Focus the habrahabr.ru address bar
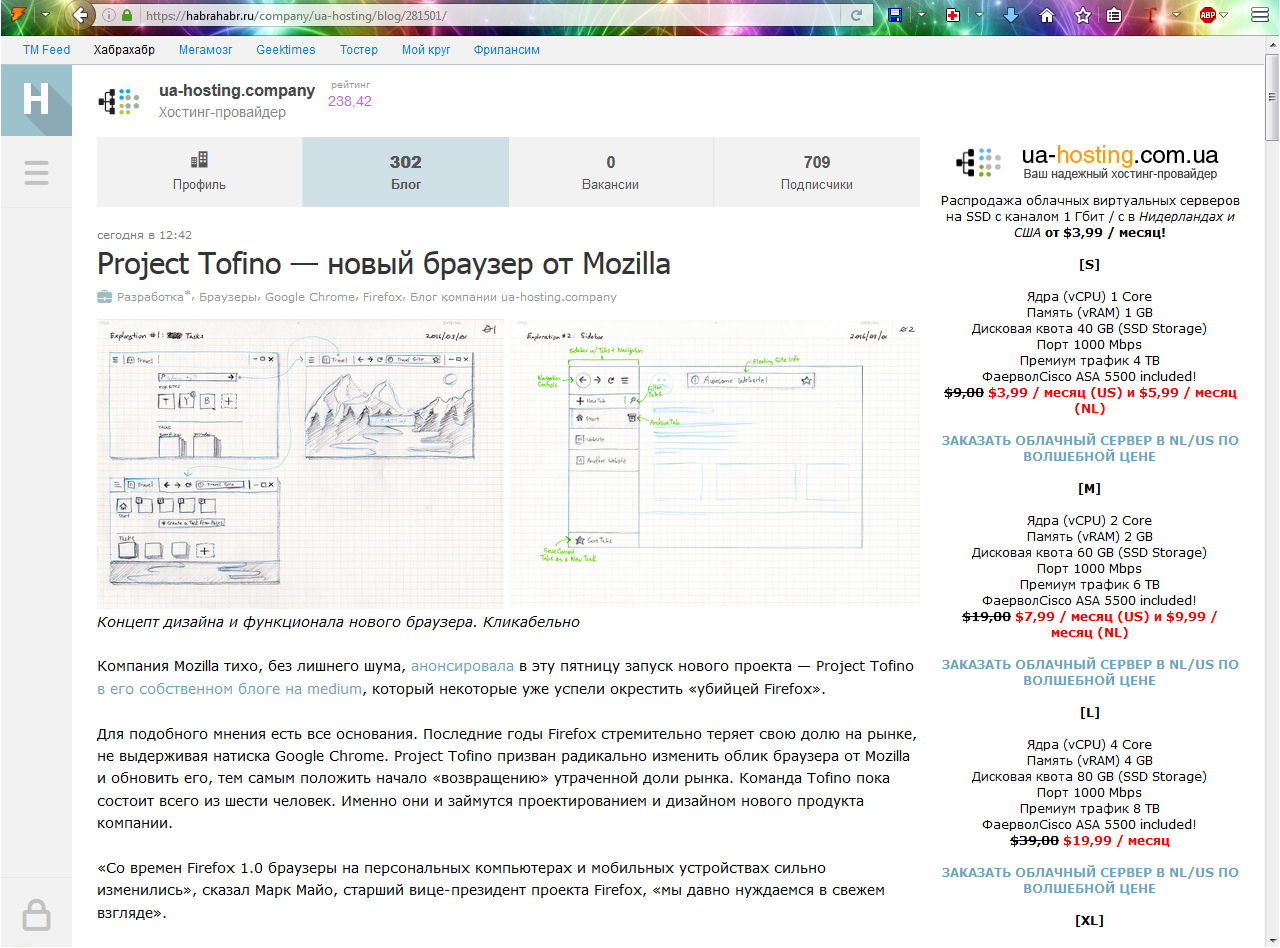 pos(490,16)
